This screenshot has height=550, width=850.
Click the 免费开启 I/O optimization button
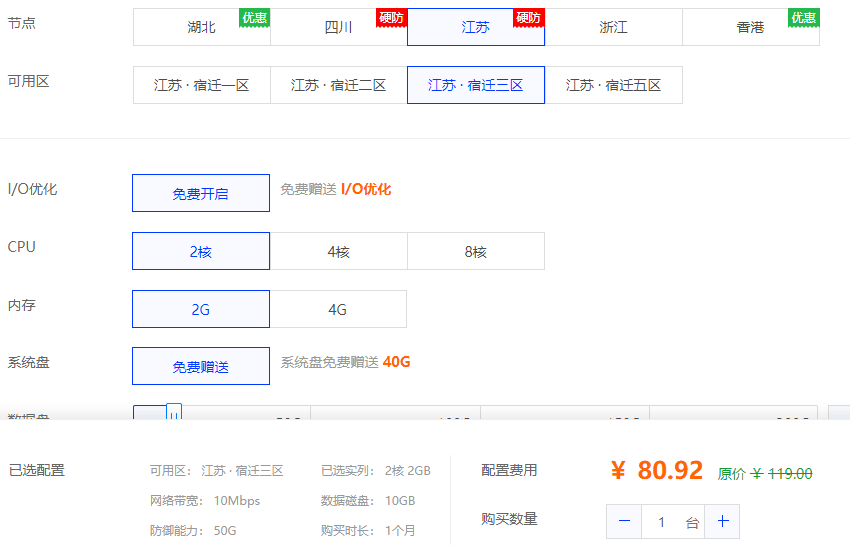tap(201, 193)
